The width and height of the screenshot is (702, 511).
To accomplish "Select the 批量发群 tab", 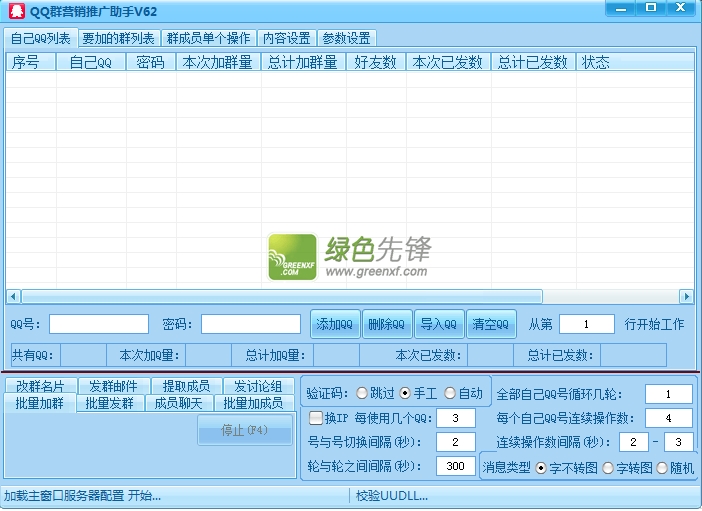I will 110,403.
